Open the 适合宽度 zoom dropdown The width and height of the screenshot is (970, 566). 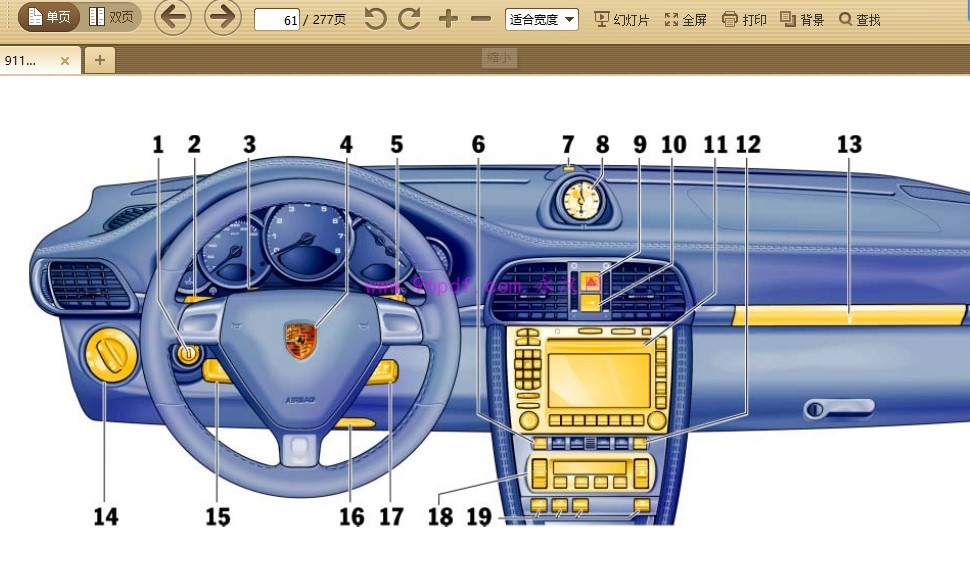541,19
